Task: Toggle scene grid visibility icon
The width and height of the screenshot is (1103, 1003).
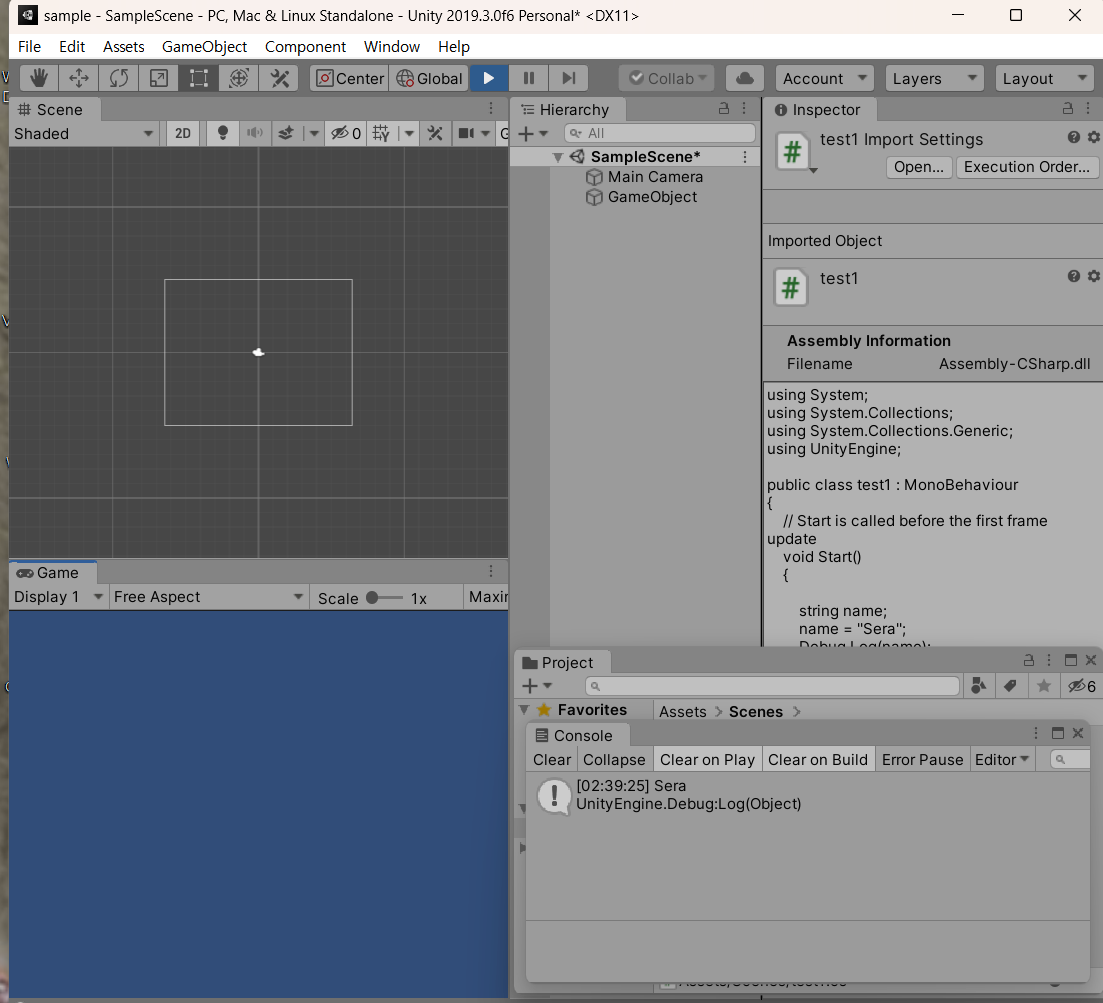Action: point(381,133)
